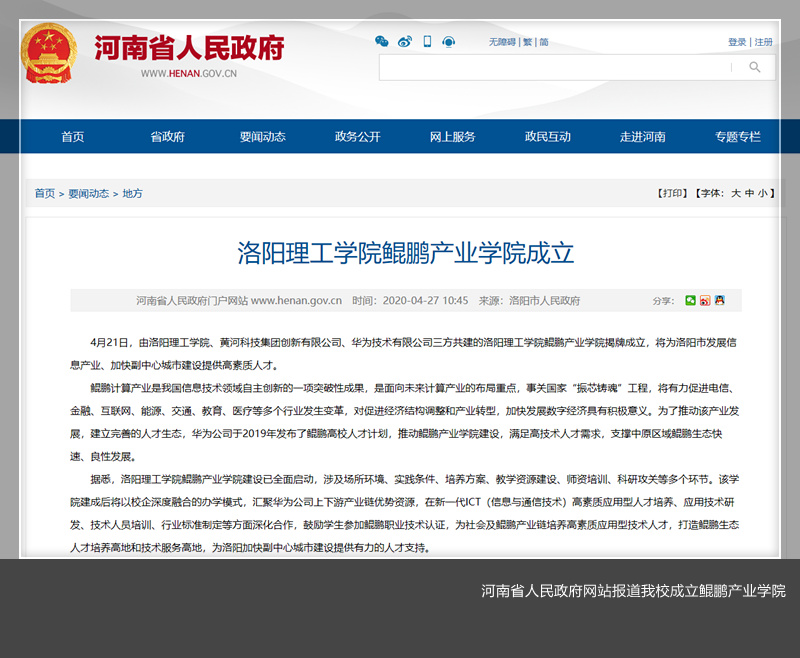
Task: Click the WeChat icon in the header
Action: tap(381, 42)
